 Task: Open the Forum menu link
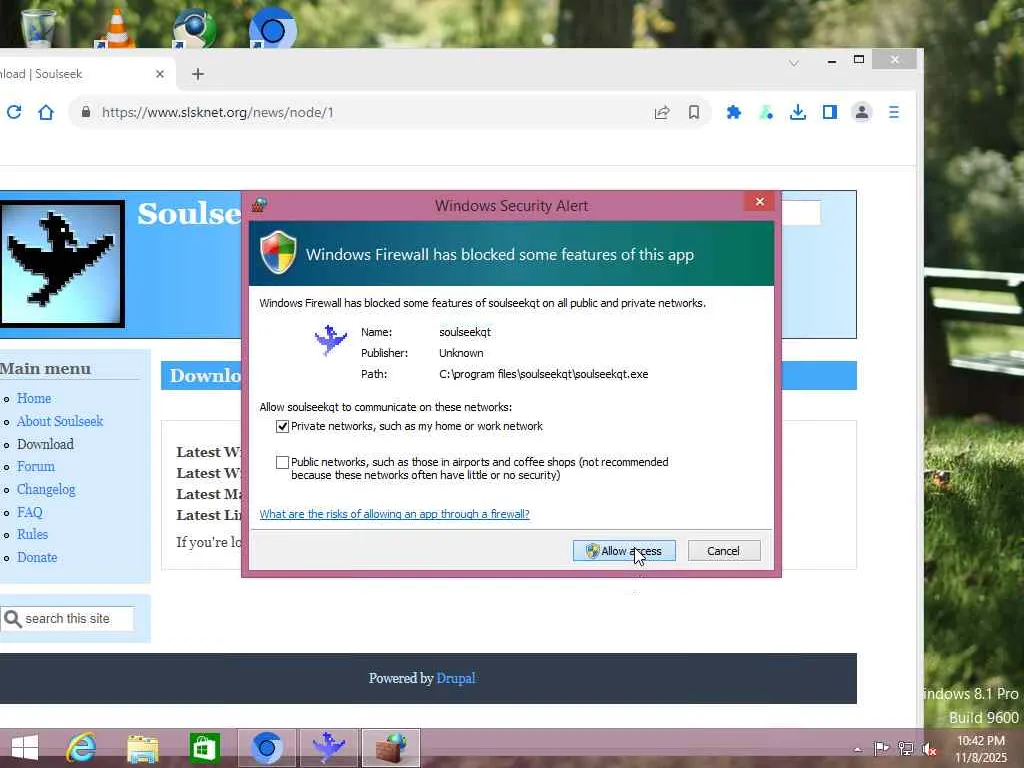click(x=36, y=466)
